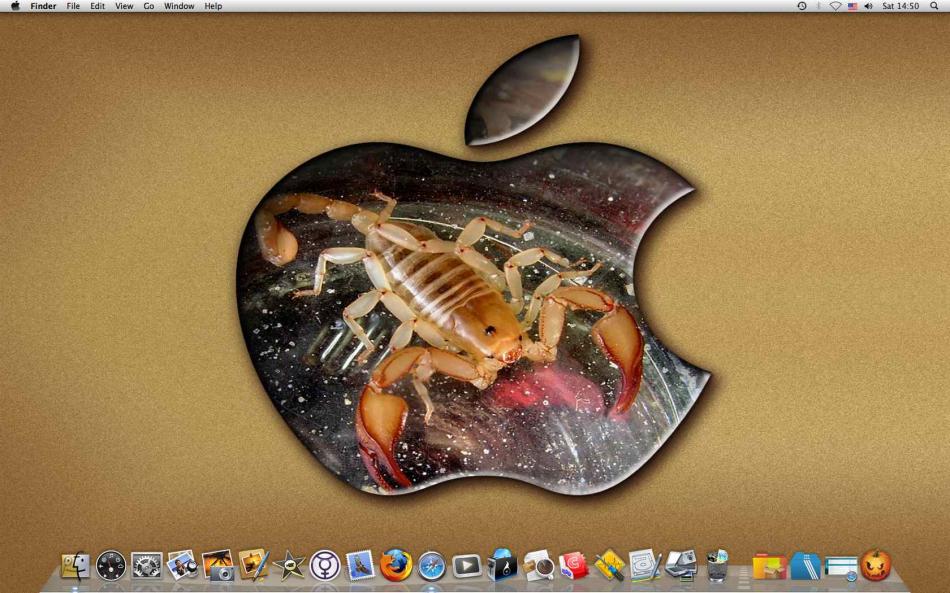
Task: Open the orange-red folder stack in dock
Action: (x=769, y=567)
